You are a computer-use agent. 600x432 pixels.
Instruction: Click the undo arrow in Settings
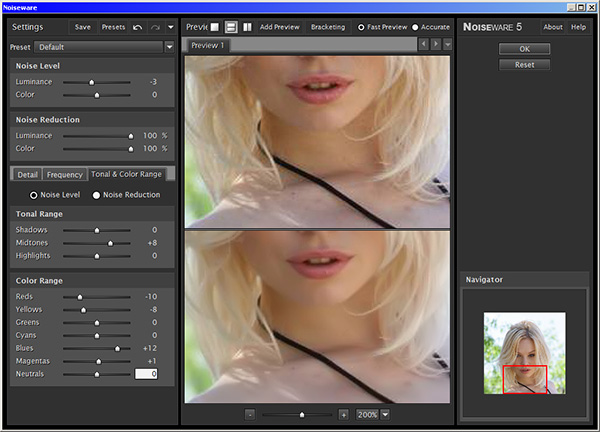click(x=138, y=27)
